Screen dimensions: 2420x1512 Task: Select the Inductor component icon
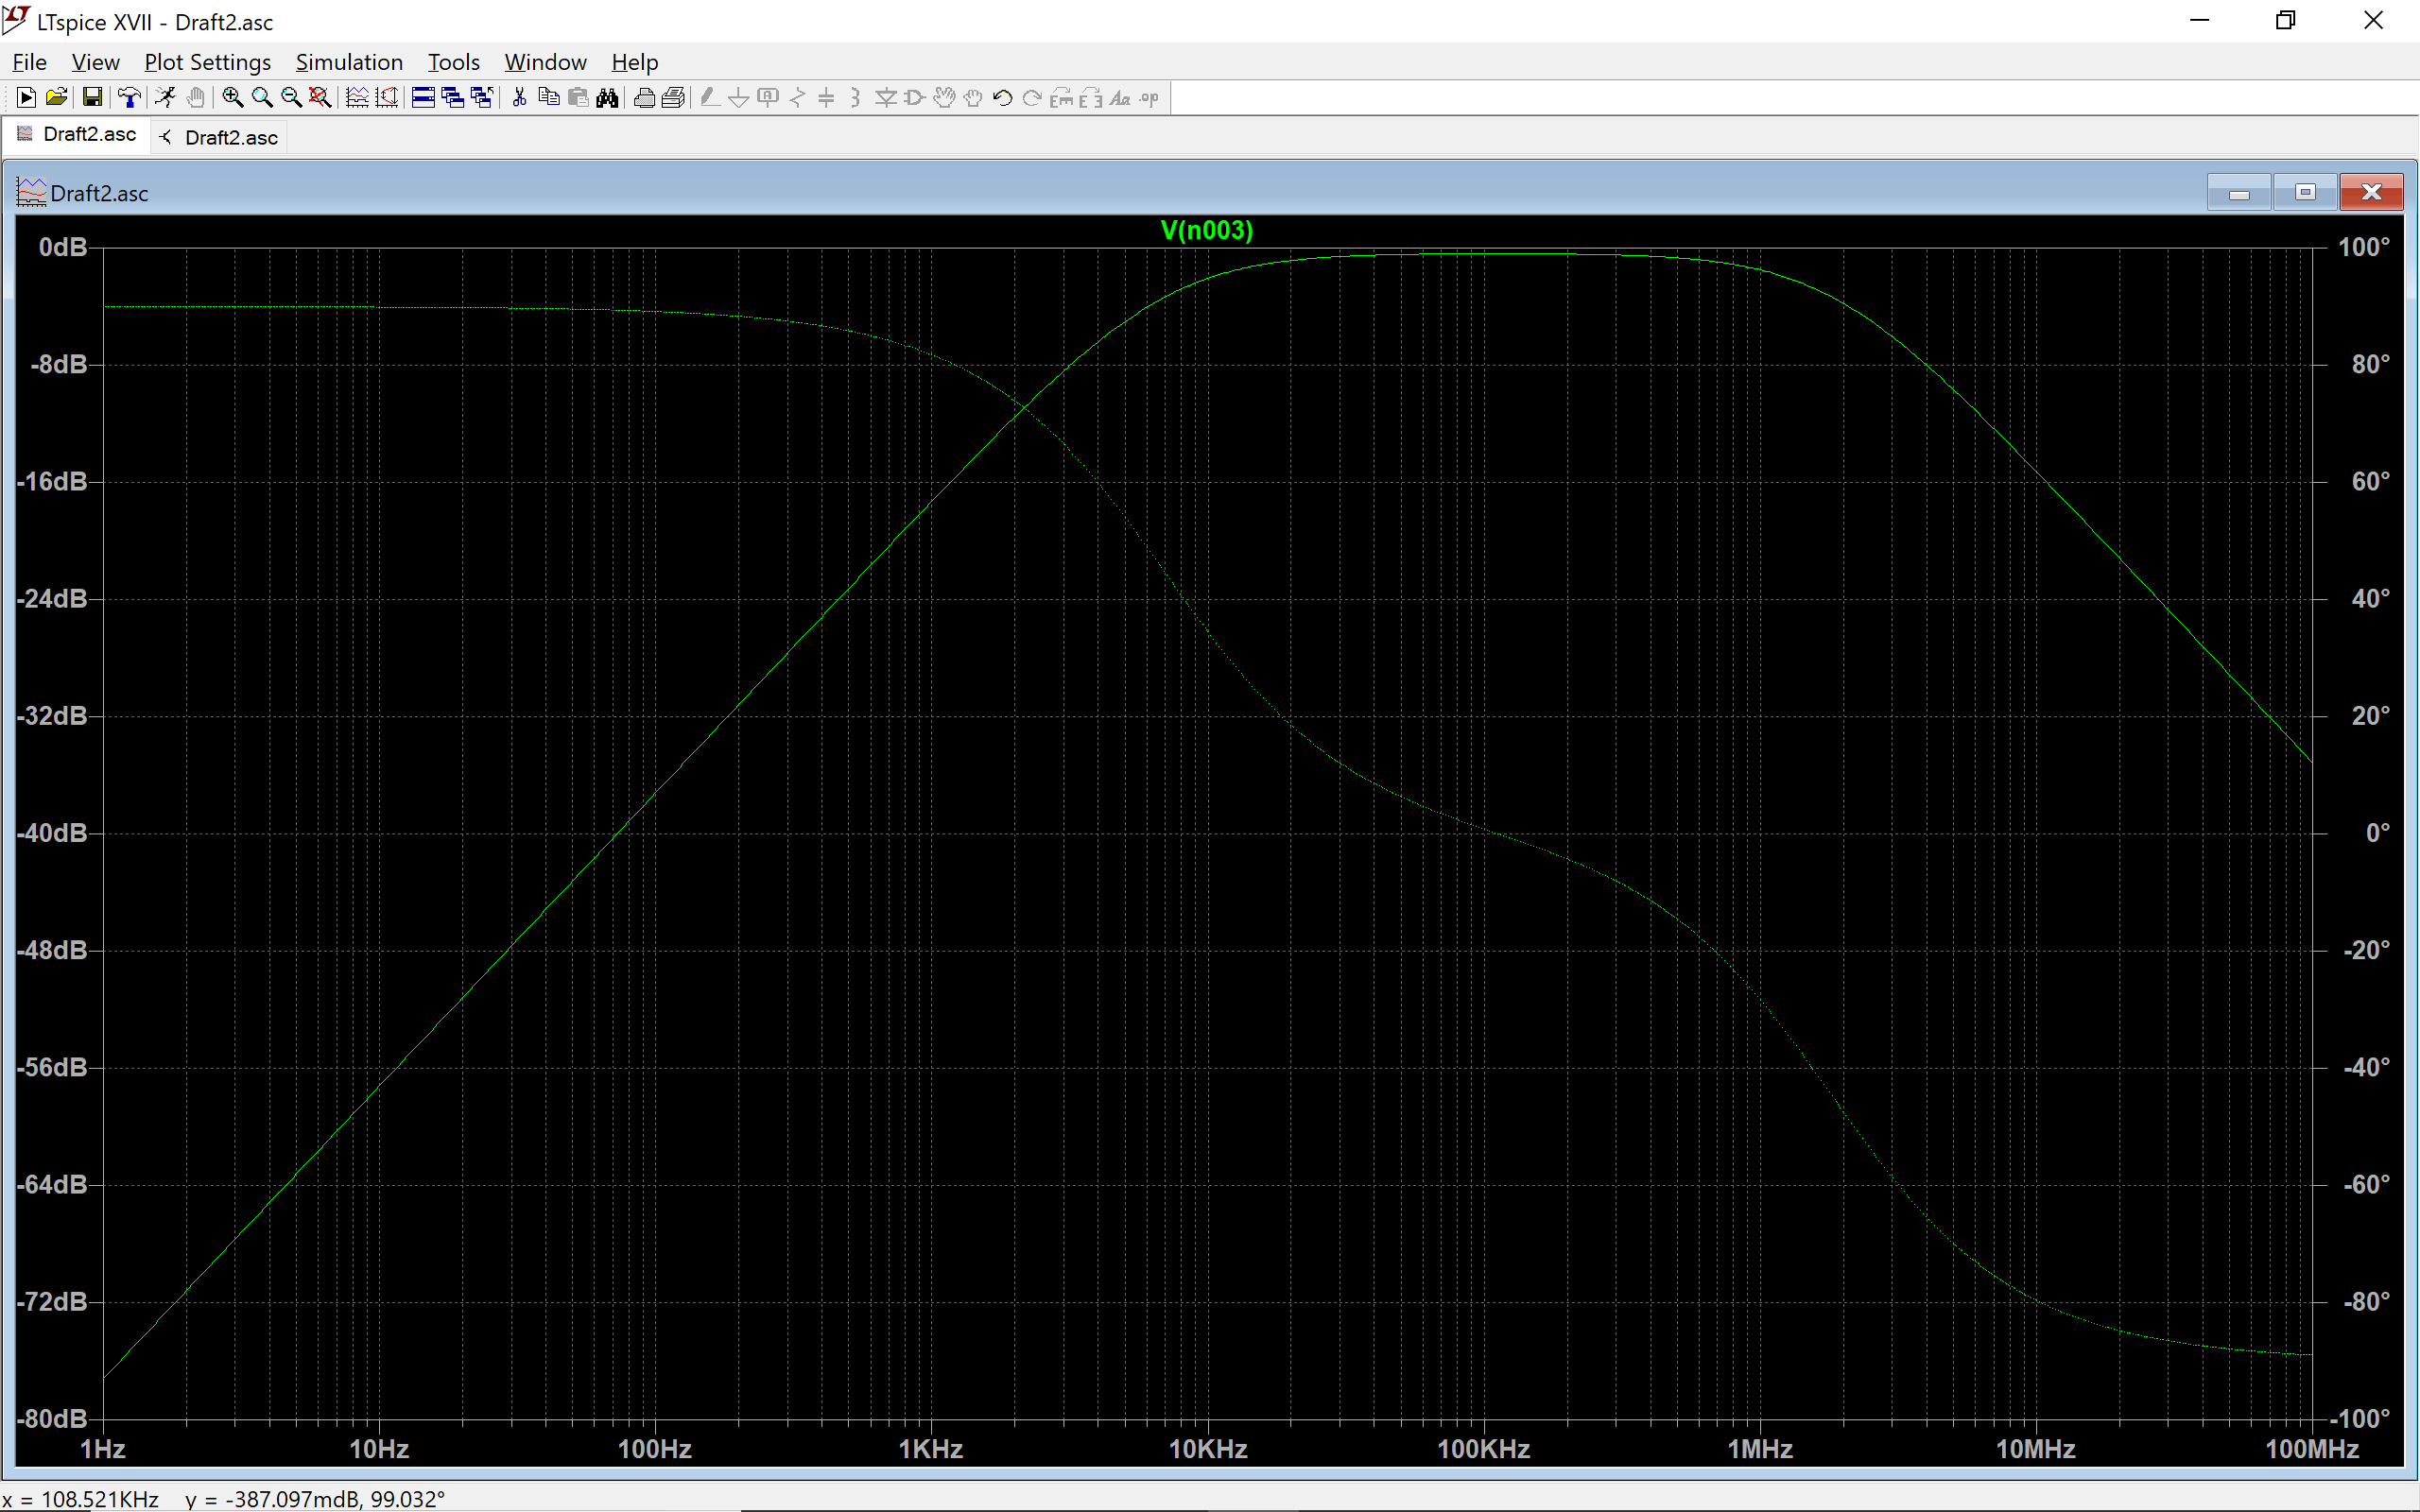tap(856, 97)
